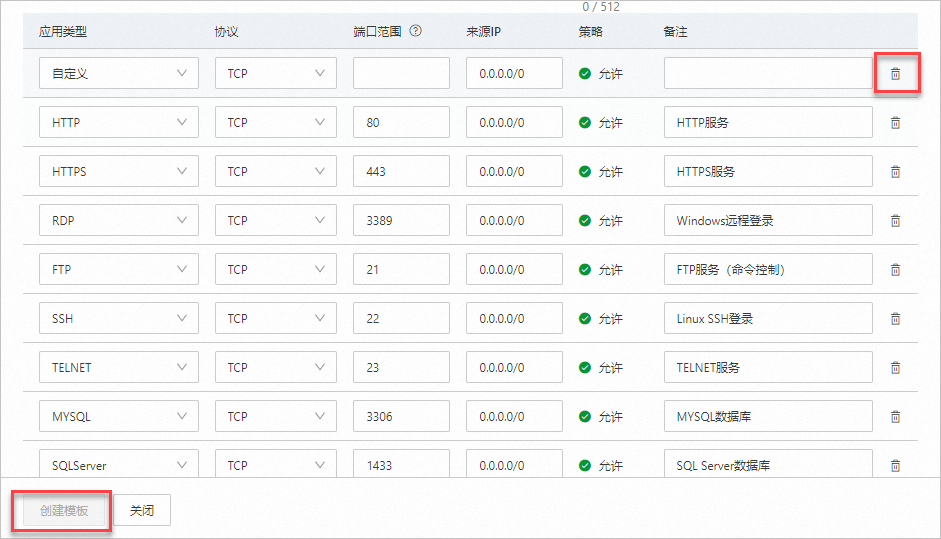Click the 协议 column header

point(226,31)
